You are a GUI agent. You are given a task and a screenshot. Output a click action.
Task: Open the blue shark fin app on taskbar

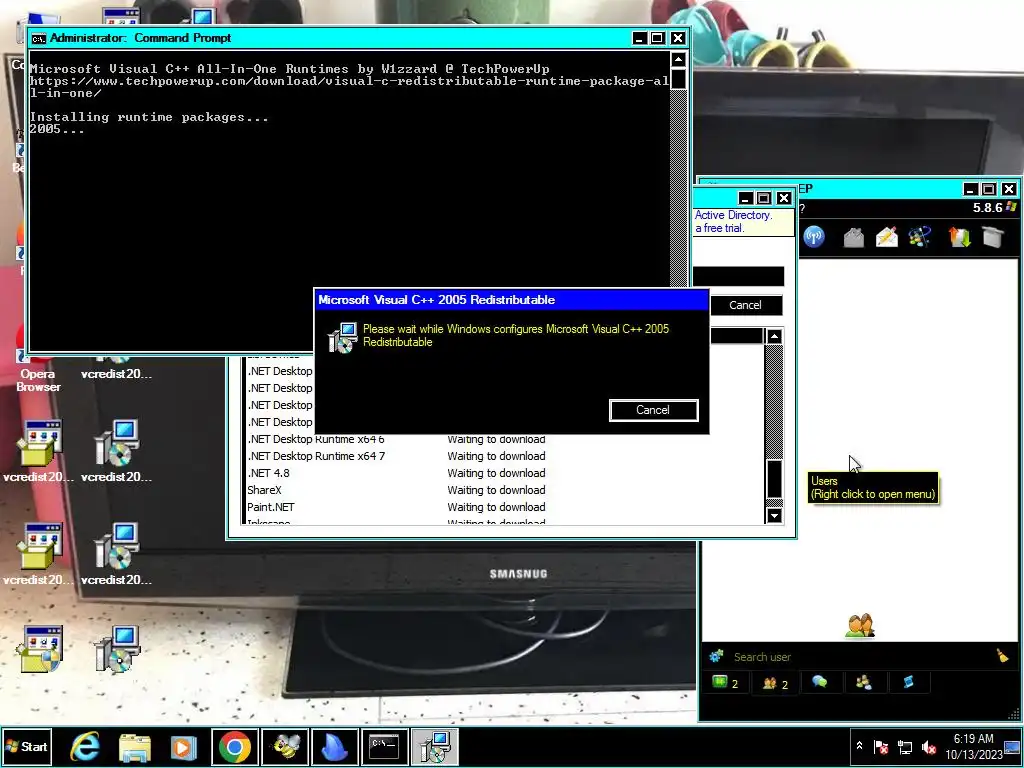pos(335,747)
